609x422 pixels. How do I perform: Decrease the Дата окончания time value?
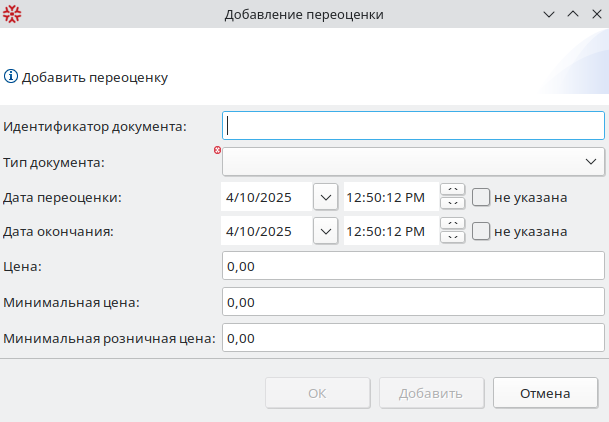tap(453, 238)
